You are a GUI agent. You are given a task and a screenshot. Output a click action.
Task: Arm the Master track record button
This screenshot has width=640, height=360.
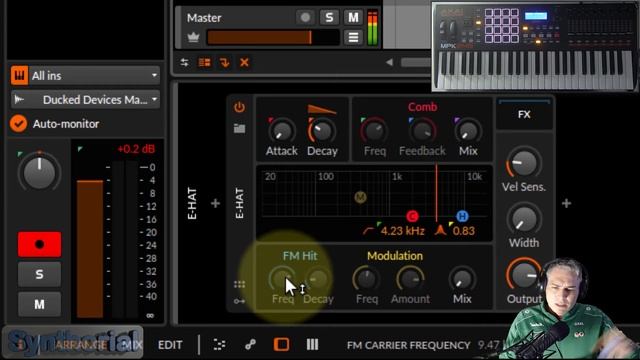(x=305, y=18)
